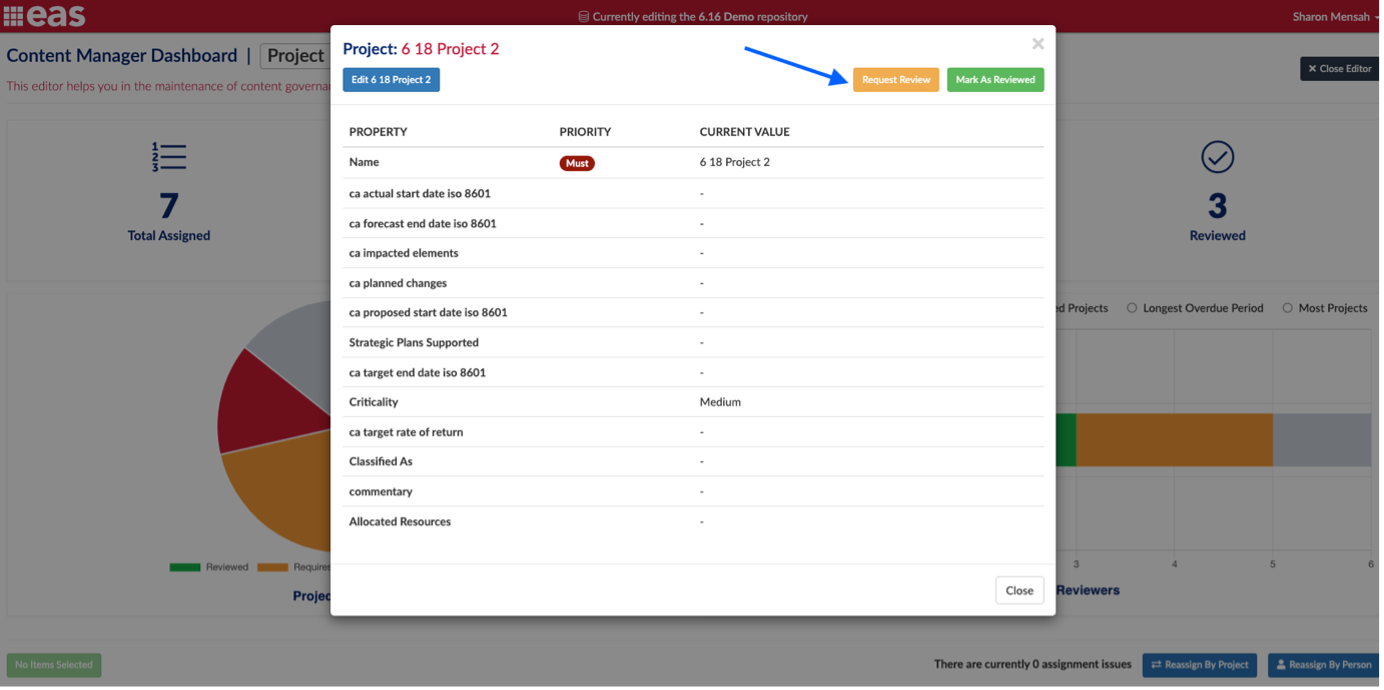1384x690 pixels.
Task: Click the Total Assigned numbered list icon
Action: pyautogui.click(x=169, y=157)
